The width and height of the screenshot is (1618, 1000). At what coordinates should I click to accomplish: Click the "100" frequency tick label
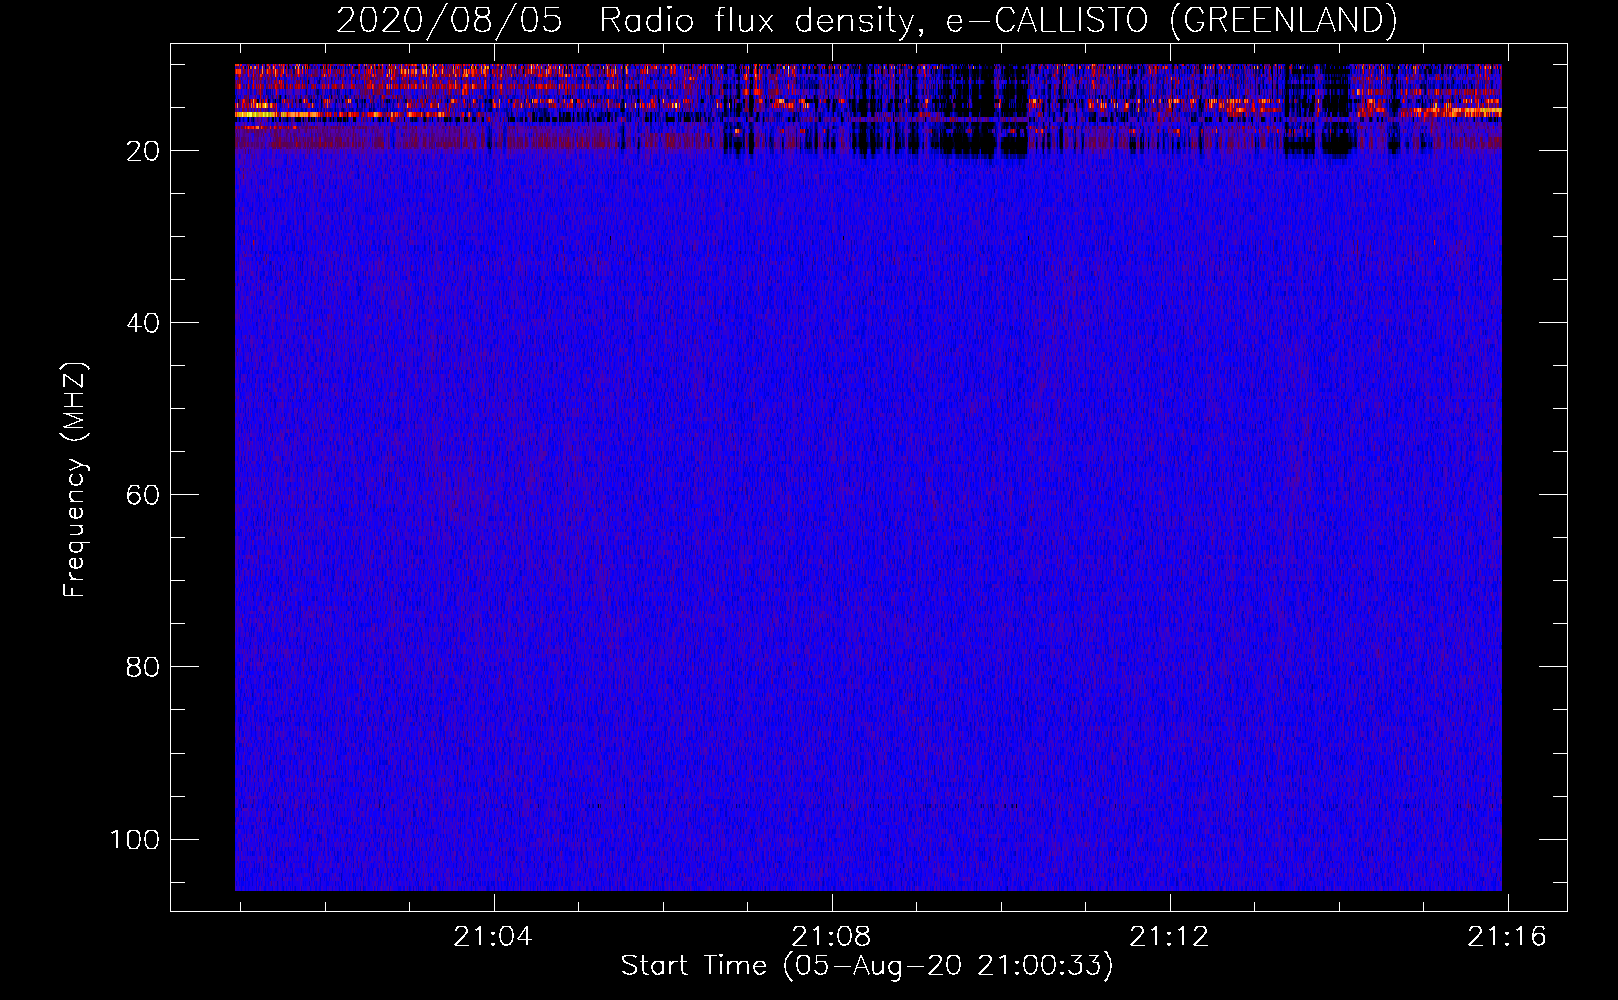pyautogui.click(x=135, y=839)
